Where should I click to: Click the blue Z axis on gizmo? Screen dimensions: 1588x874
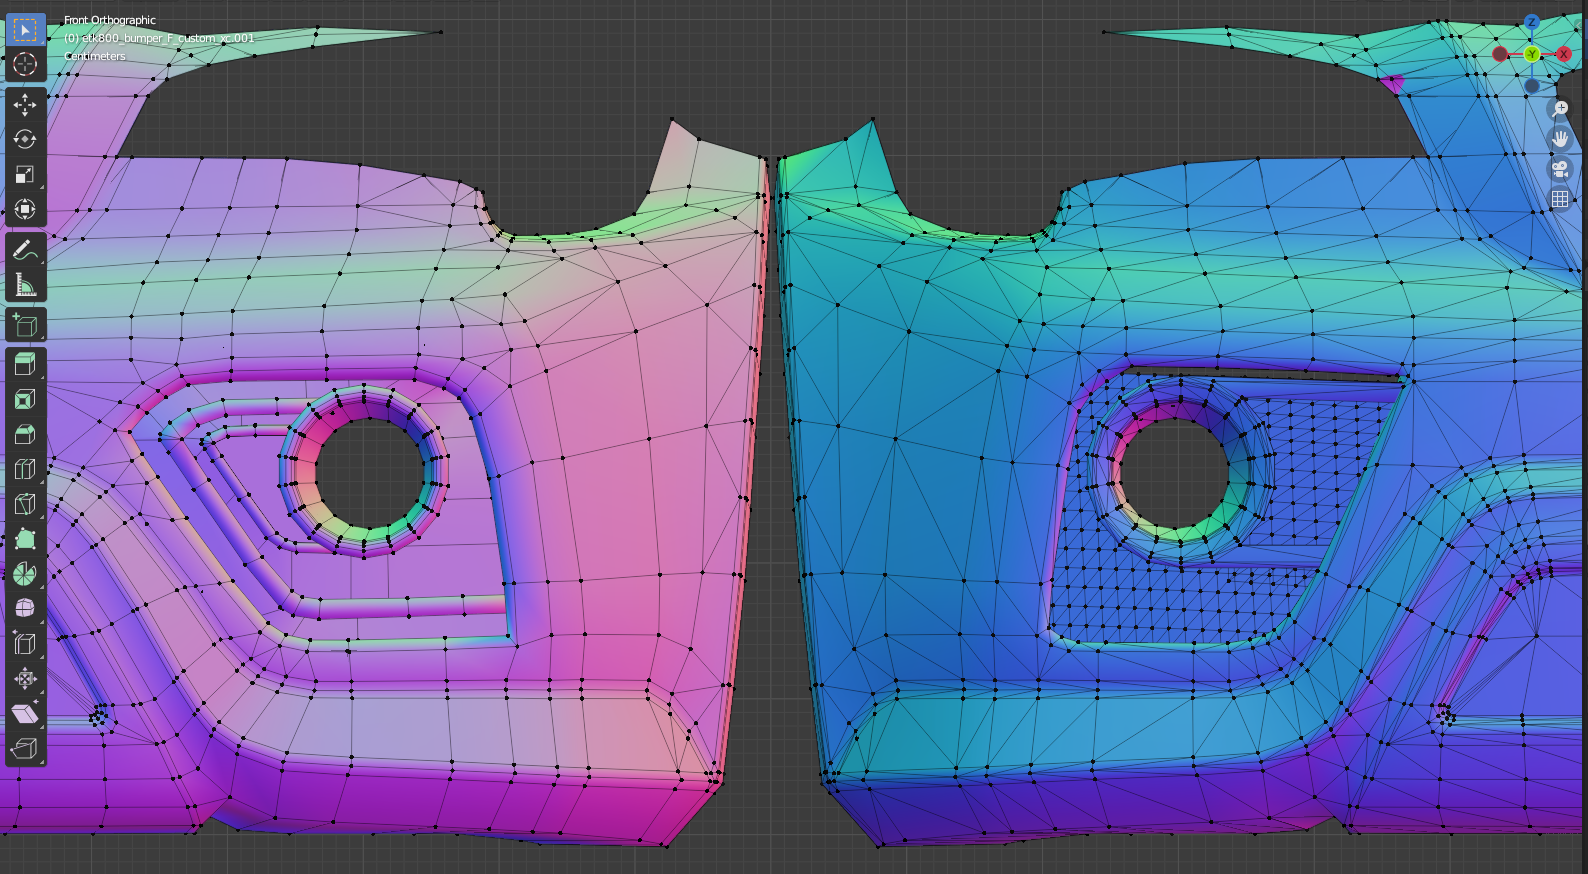(1532, 22)
